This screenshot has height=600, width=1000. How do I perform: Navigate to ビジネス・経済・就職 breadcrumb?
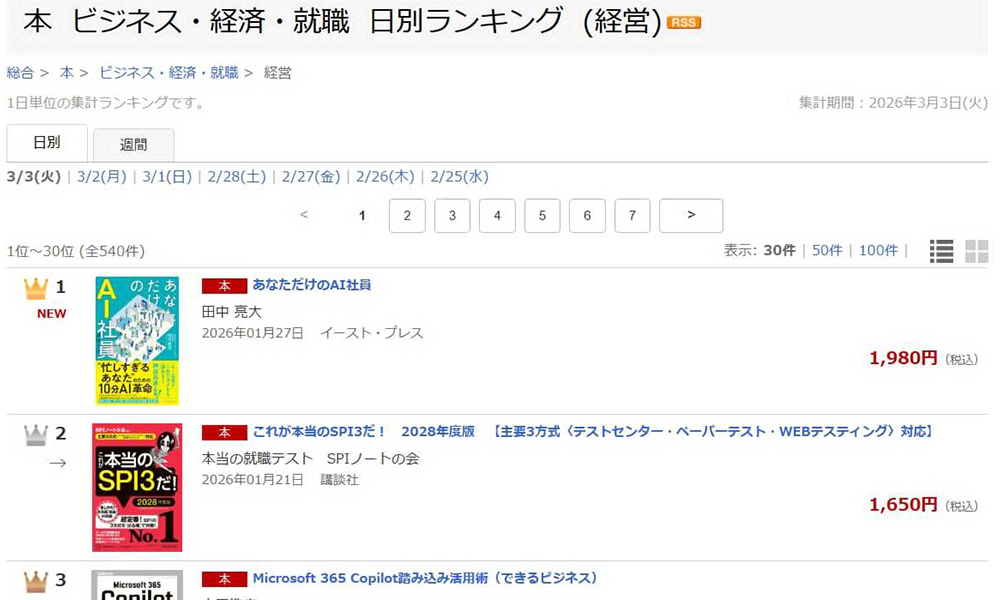(x=168, y=73)
